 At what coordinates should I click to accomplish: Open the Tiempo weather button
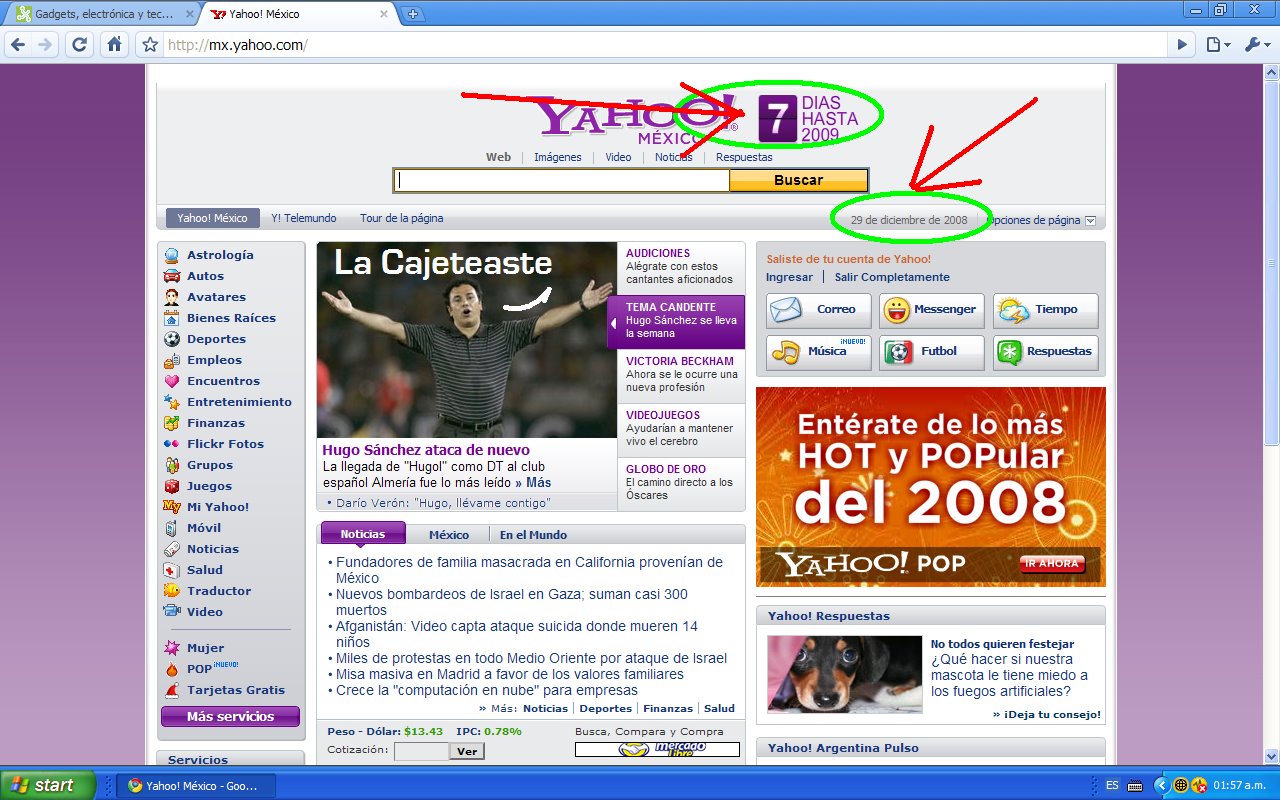(x=1045, y=310)
